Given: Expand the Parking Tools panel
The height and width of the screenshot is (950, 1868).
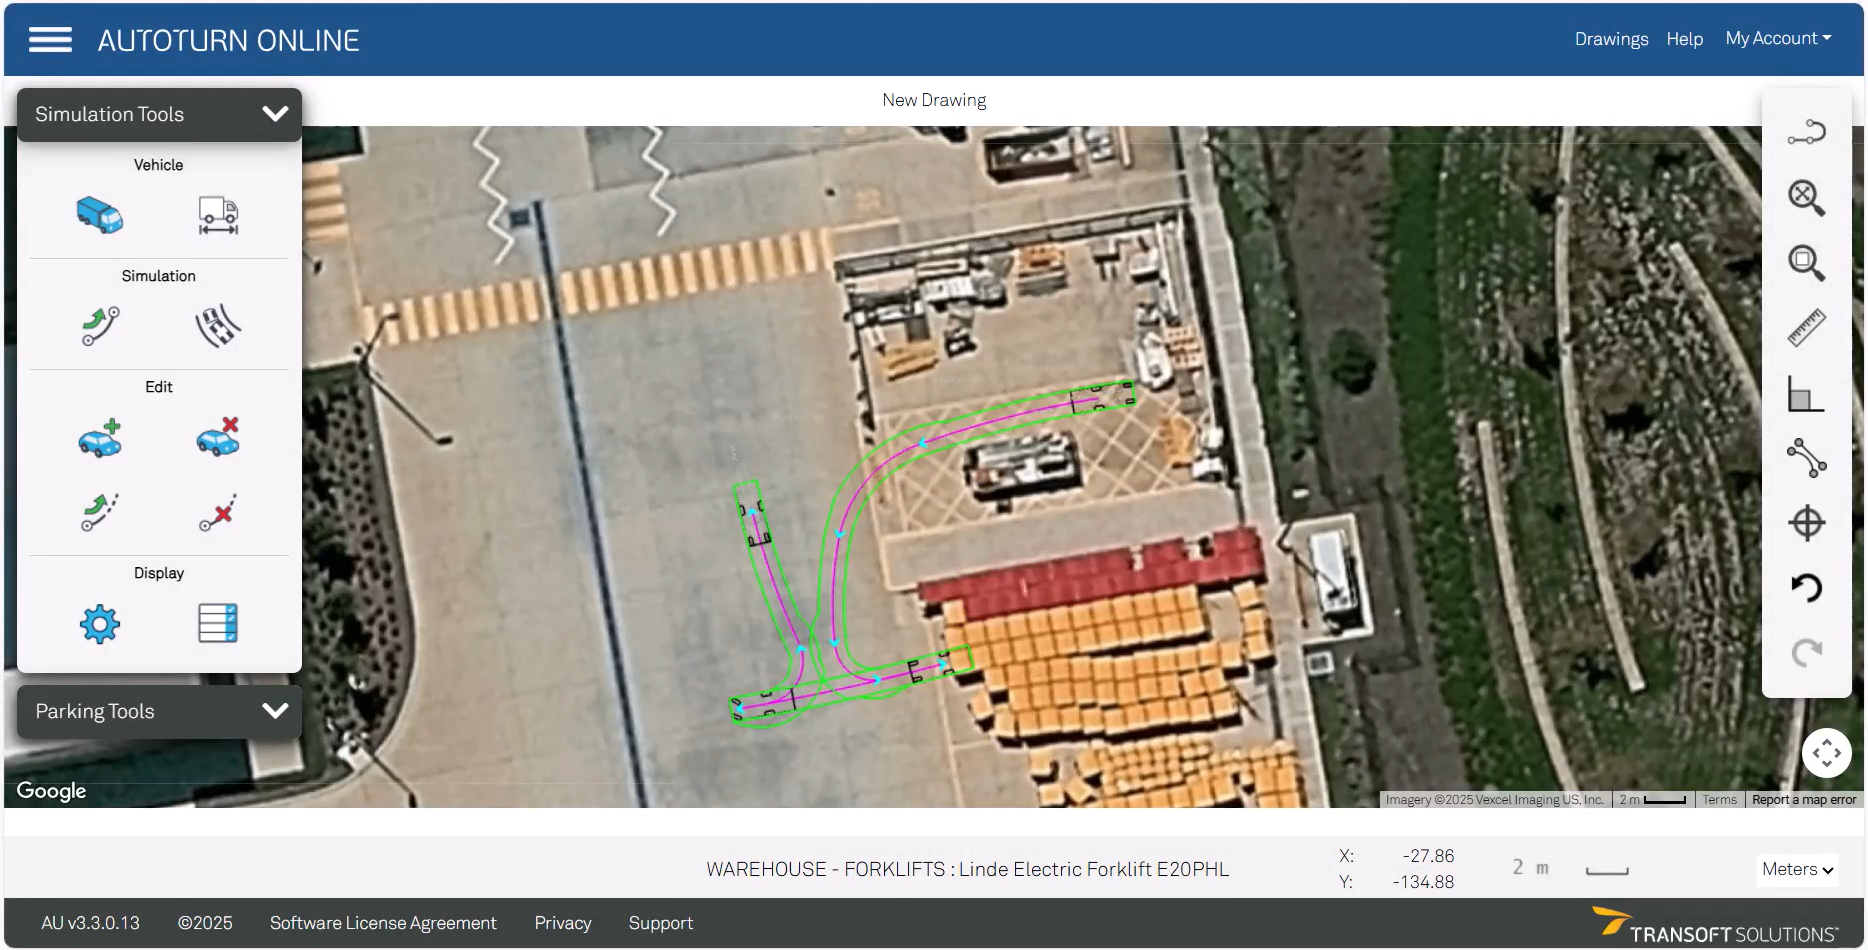Looking at the screenshot, I should pos(275,711).
